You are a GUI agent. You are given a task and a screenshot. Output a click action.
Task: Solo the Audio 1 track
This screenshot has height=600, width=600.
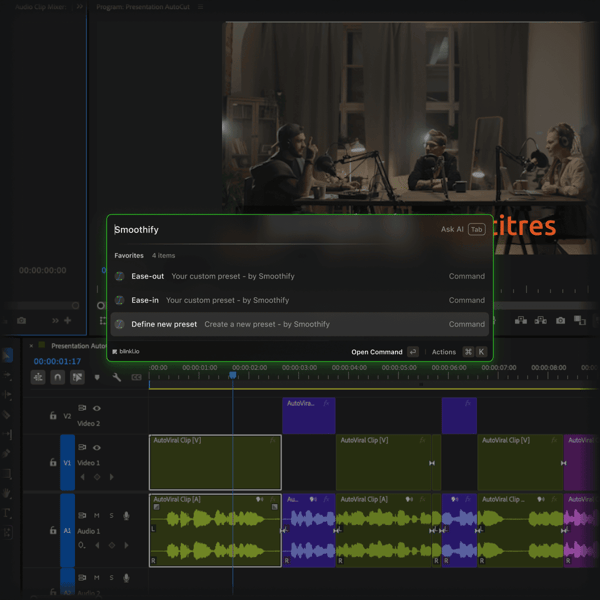pyautogui.click(x=111, y=516)
